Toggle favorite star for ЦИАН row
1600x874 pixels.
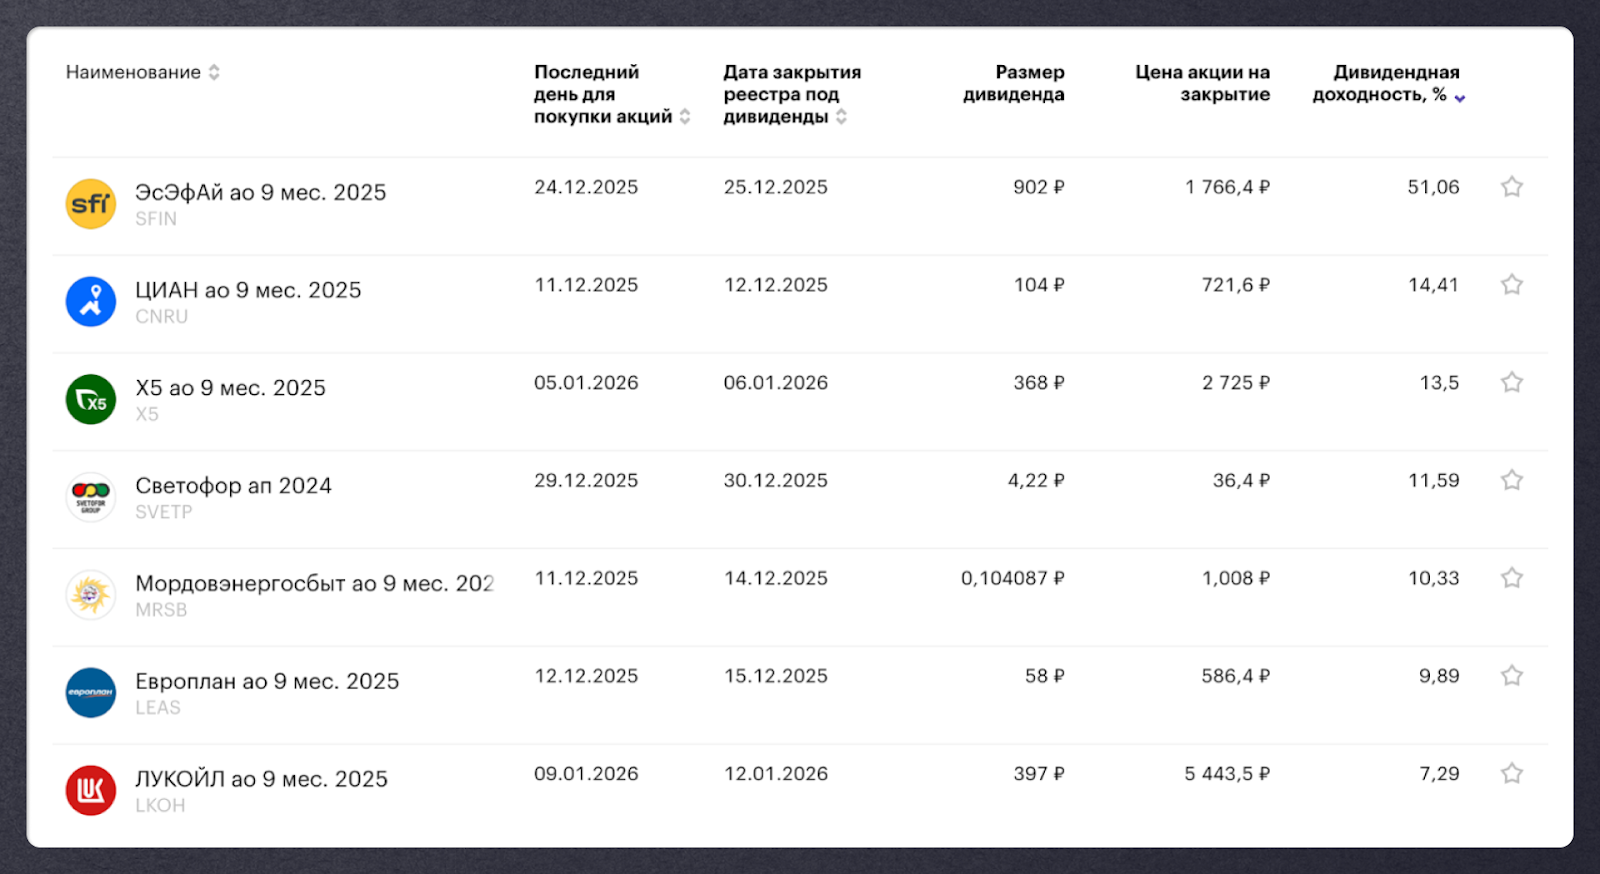pos(1511,285)
